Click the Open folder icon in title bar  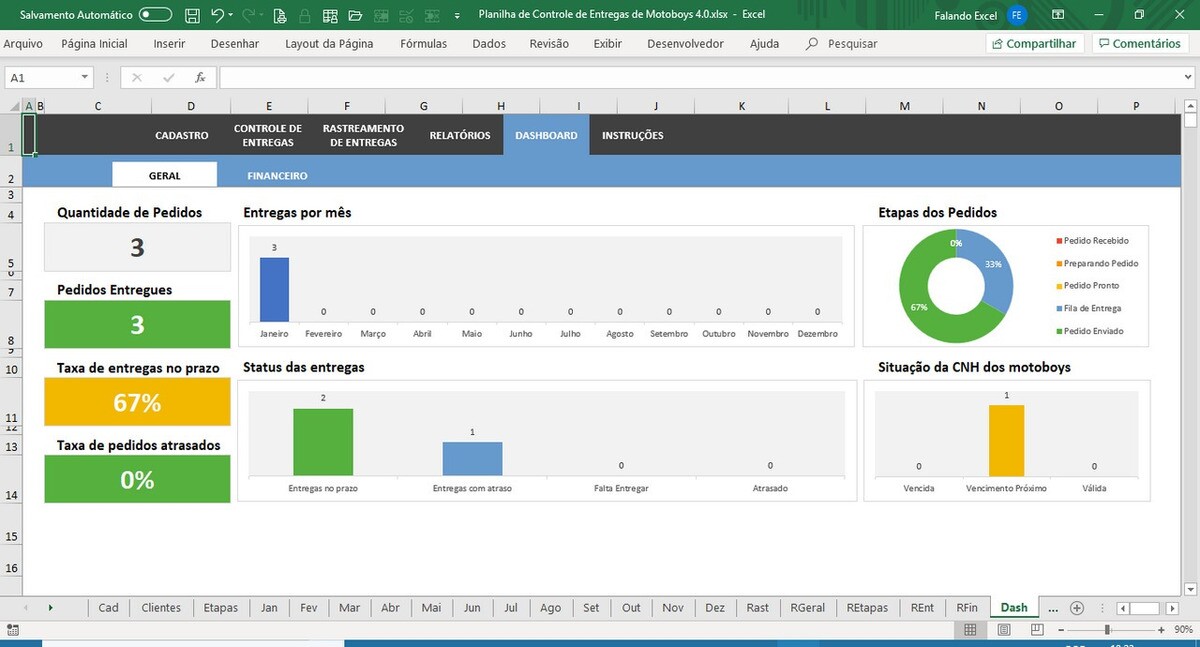click(355, 15)
